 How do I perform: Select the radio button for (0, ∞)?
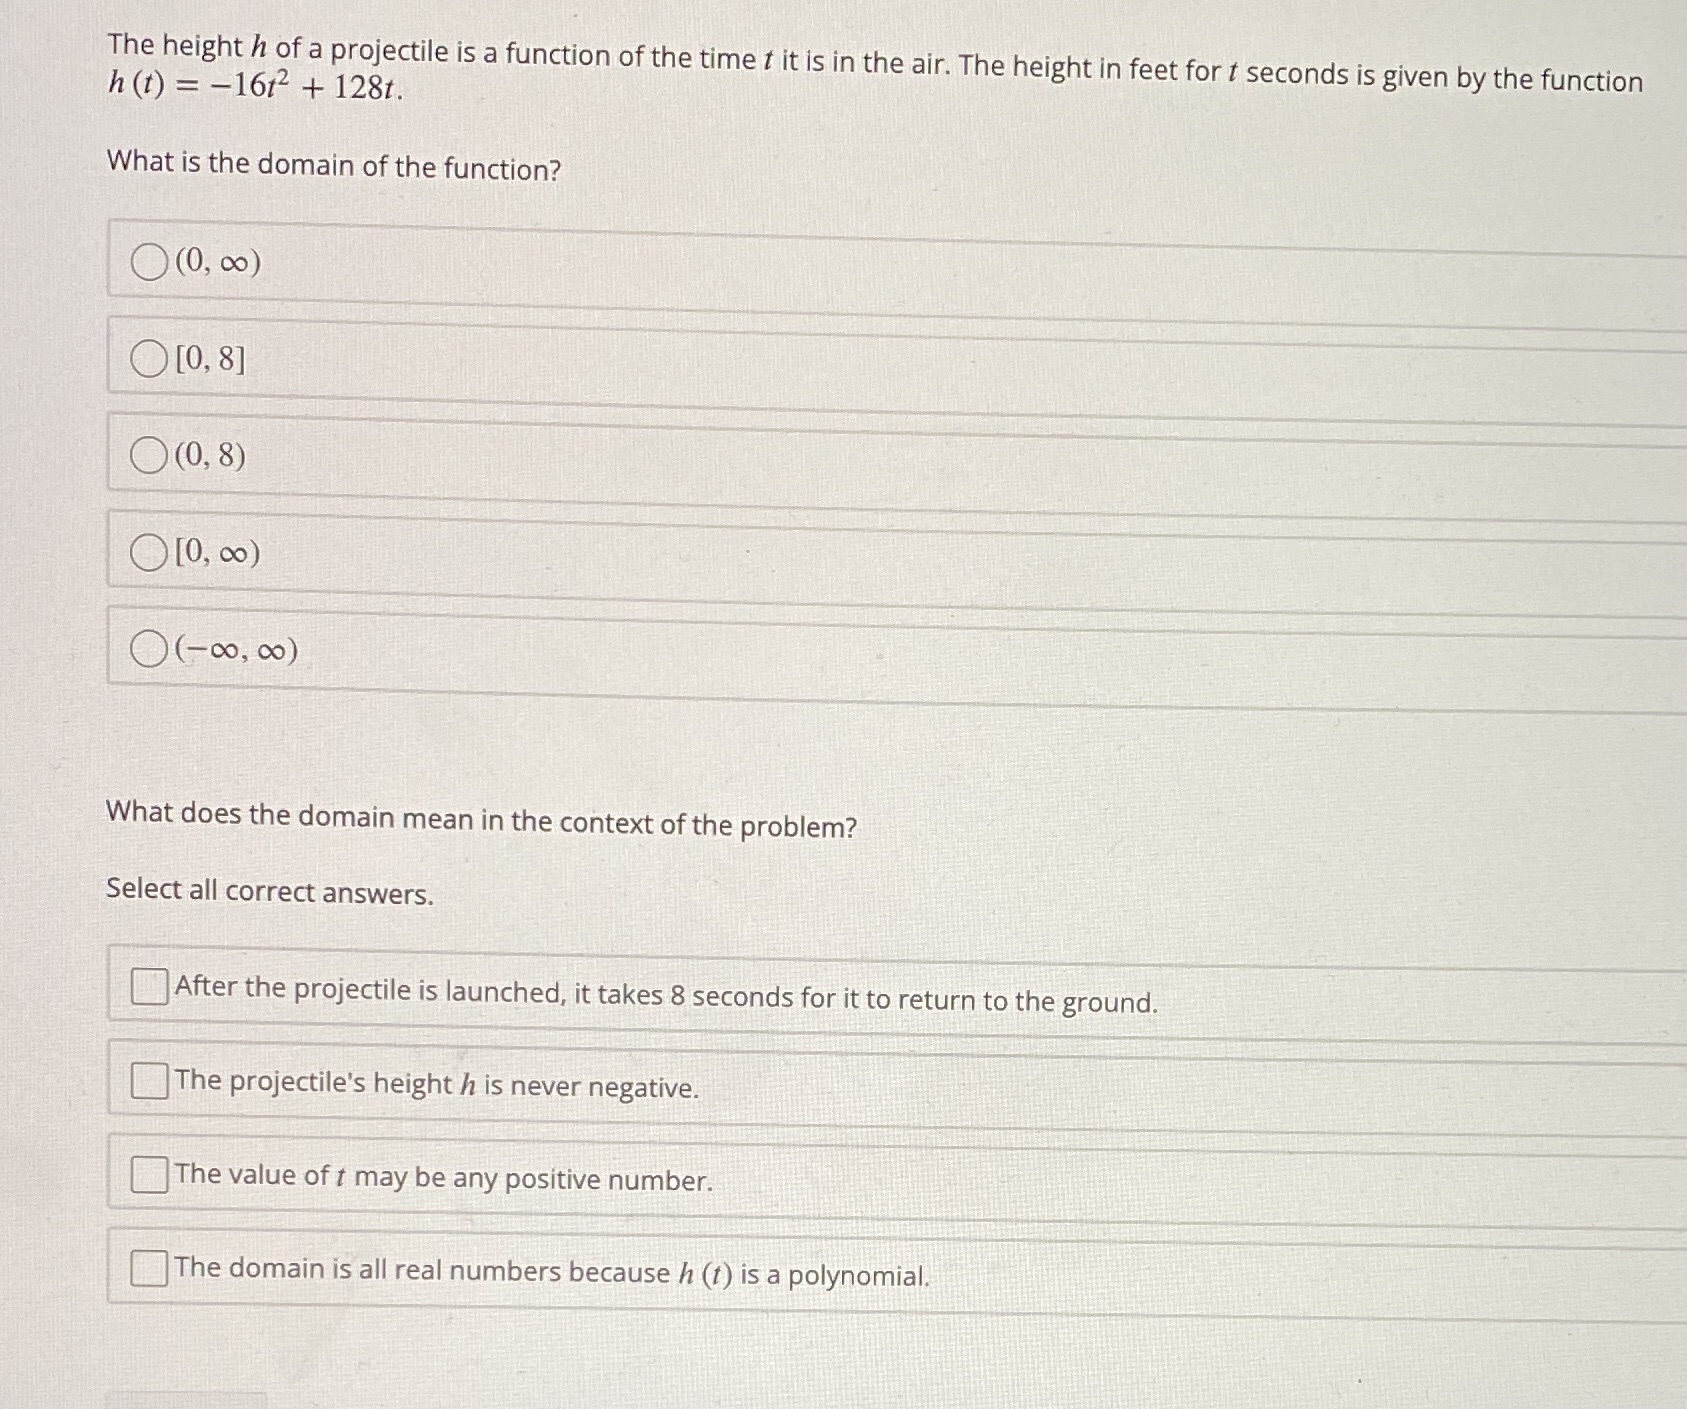click(x=148, y=263)
